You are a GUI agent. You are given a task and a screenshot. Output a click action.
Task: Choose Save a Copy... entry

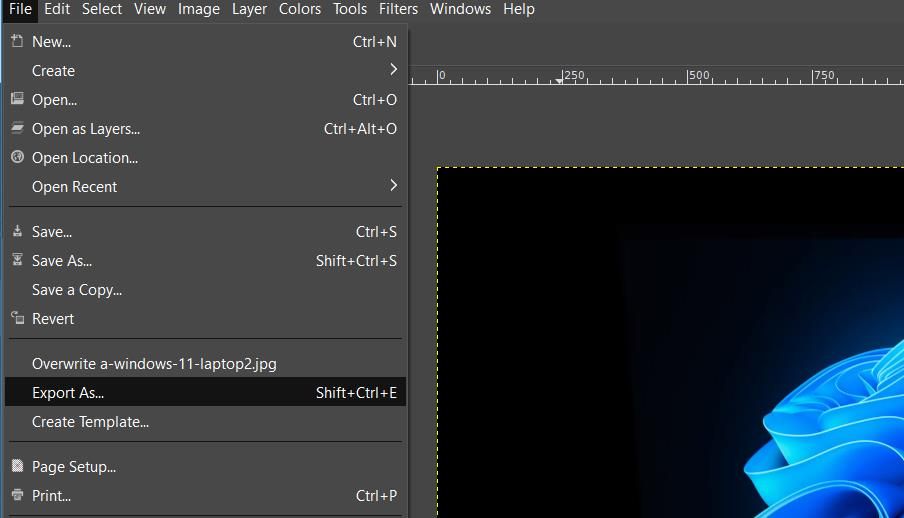[x=205, y=290]
